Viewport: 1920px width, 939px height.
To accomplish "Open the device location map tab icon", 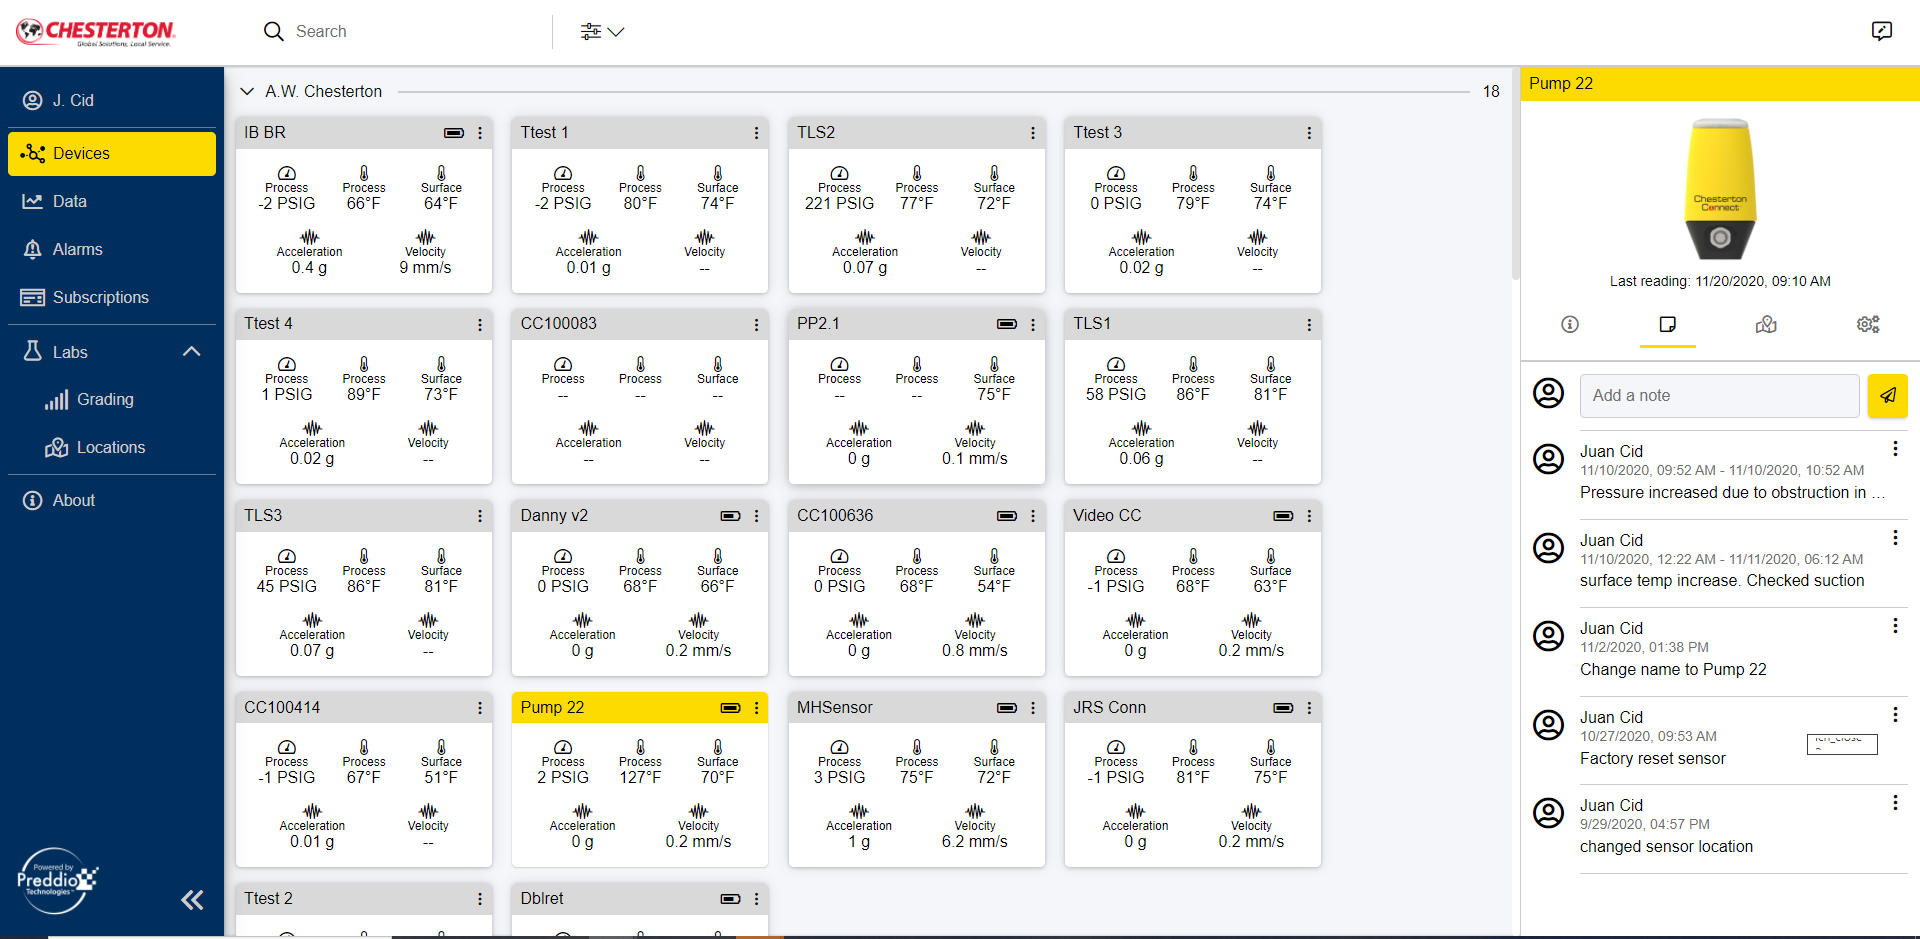I will [1766, 325].
